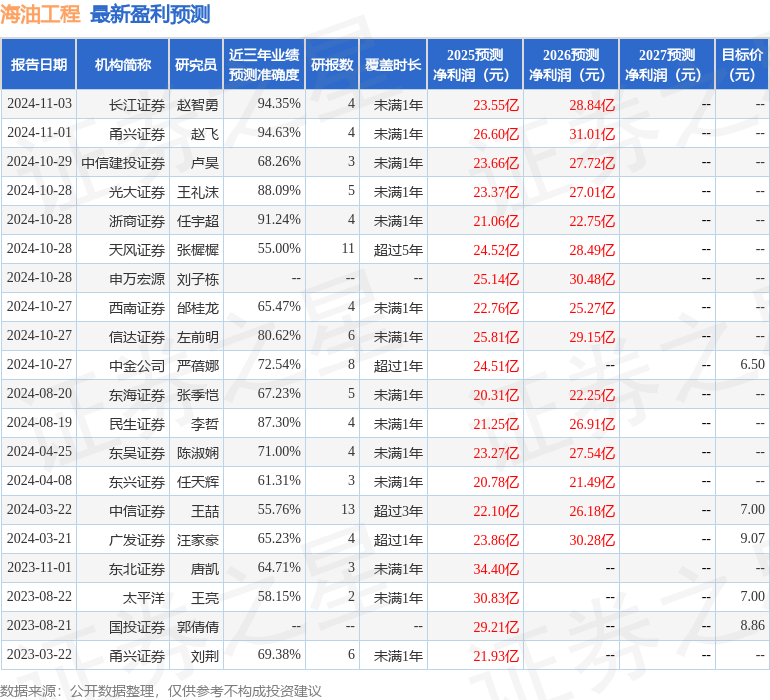Click the 东北证券 institution cell
770x700 pixels.
(137, 568)
